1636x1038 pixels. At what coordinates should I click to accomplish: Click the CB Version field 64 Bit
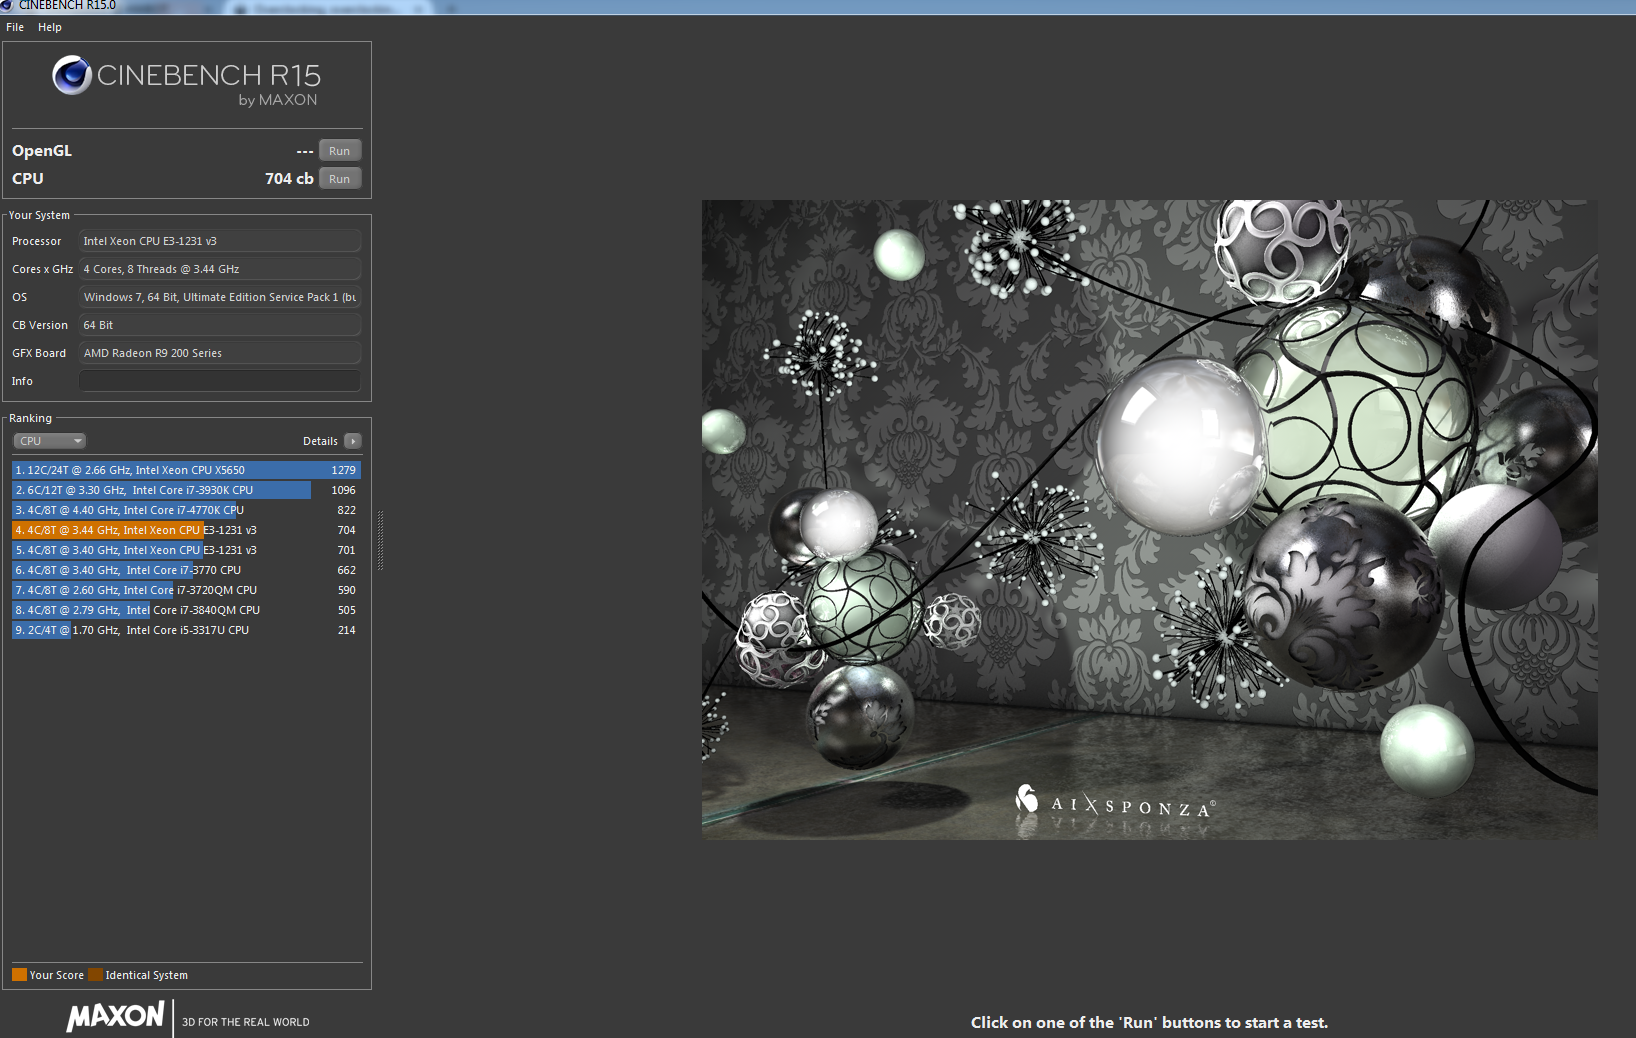[x=219, y=325]
